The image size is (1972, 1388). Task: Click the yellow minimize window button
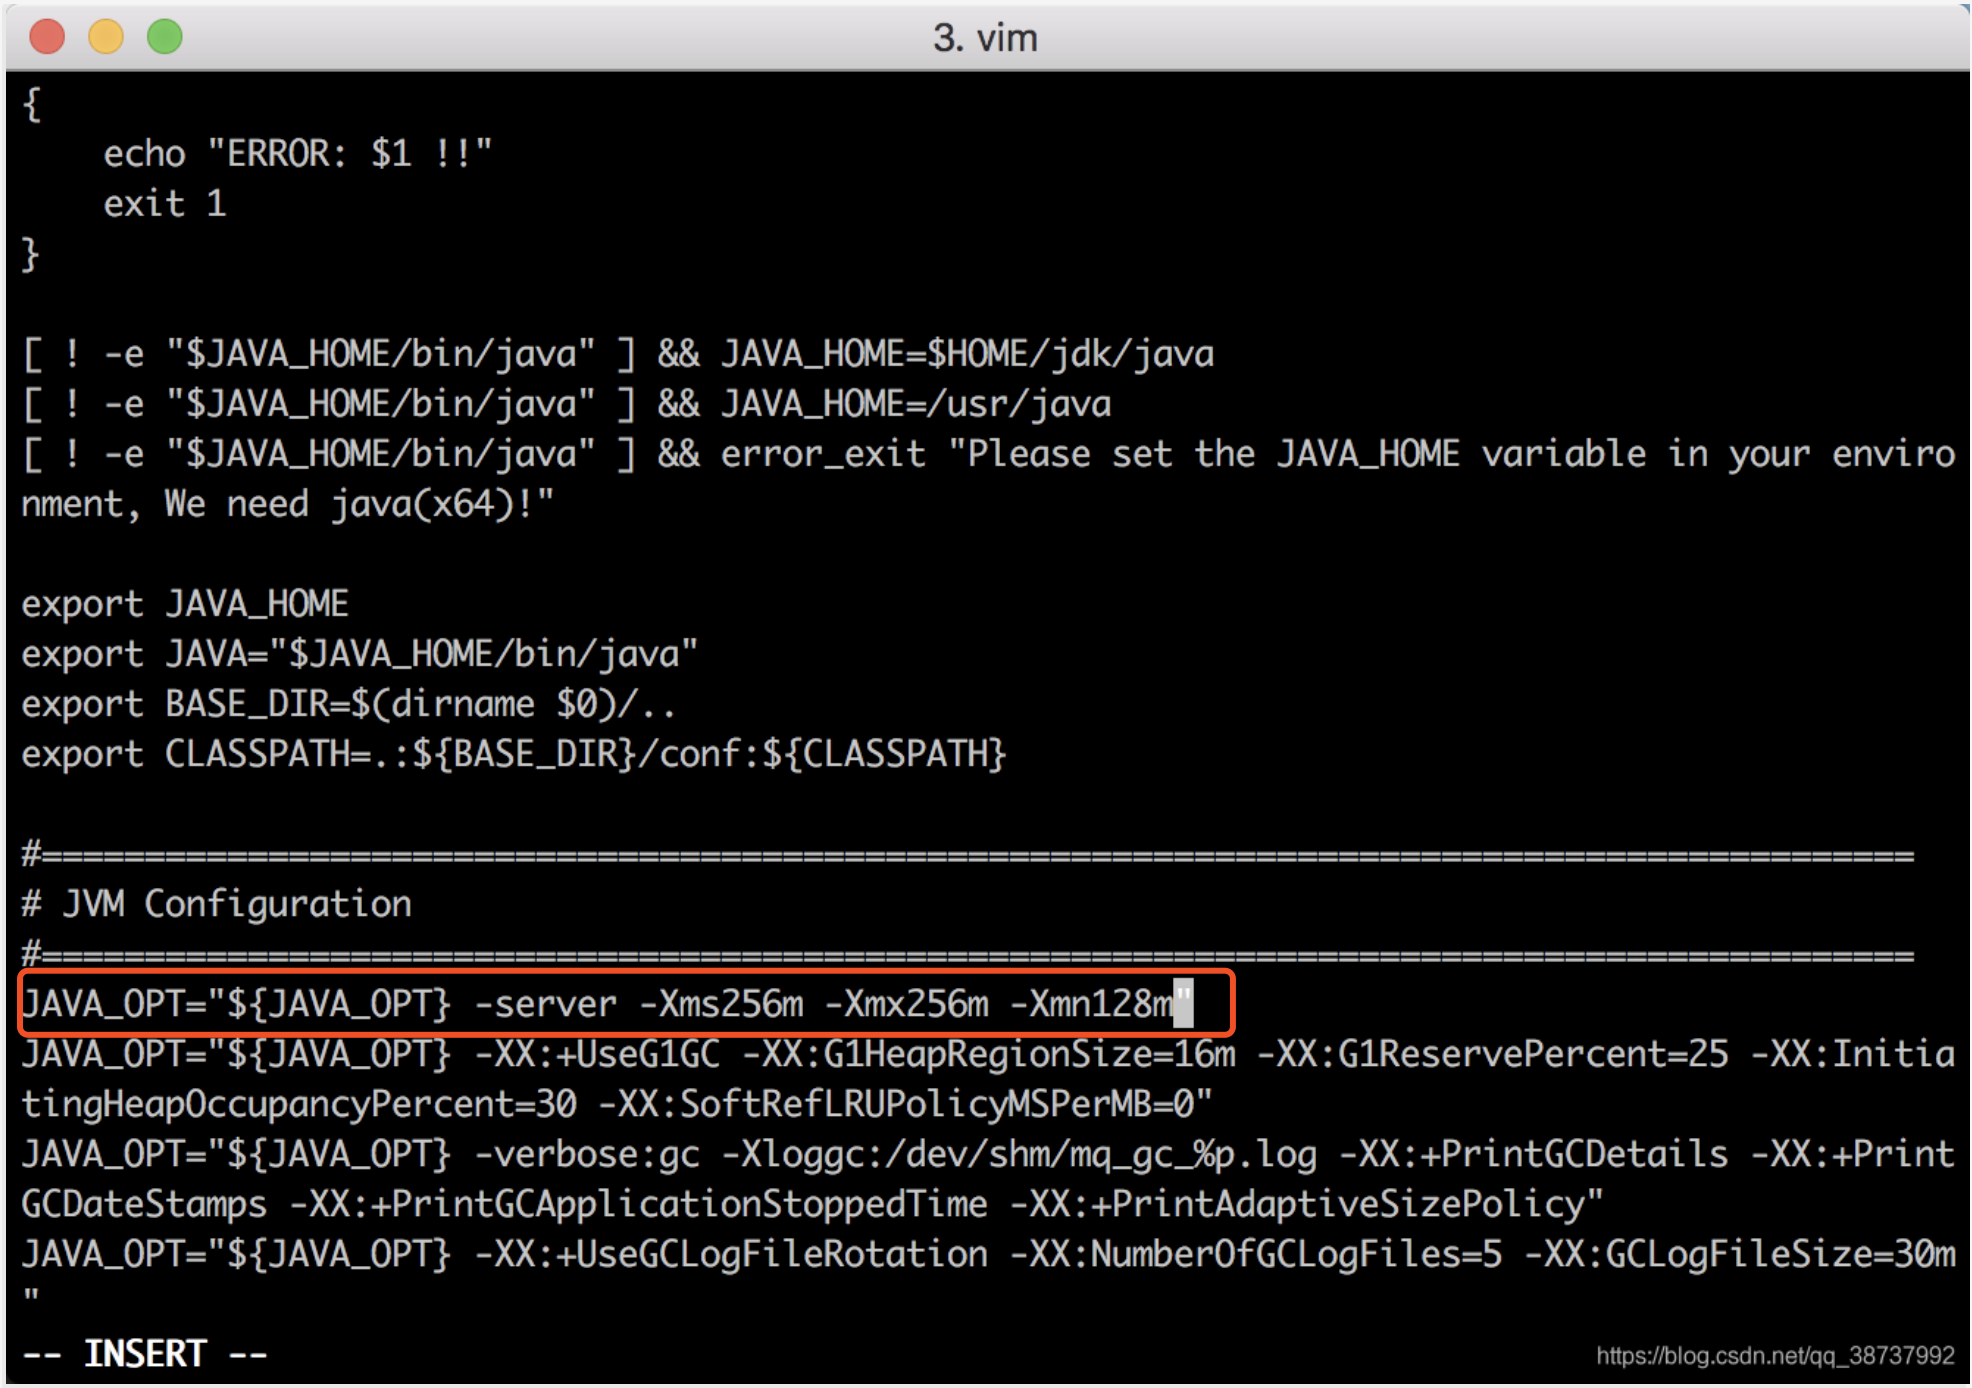coord(106,37)
